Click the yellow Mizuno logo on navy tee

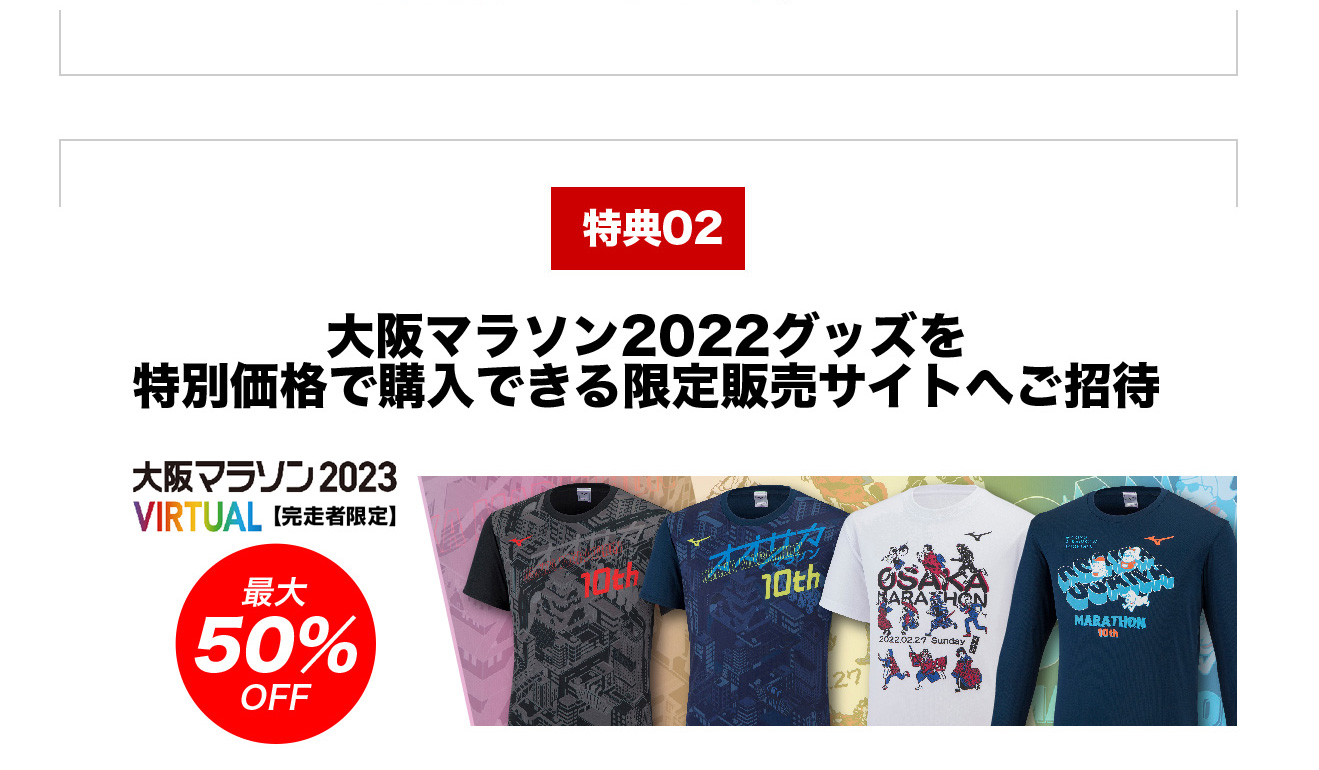point(699,541)
